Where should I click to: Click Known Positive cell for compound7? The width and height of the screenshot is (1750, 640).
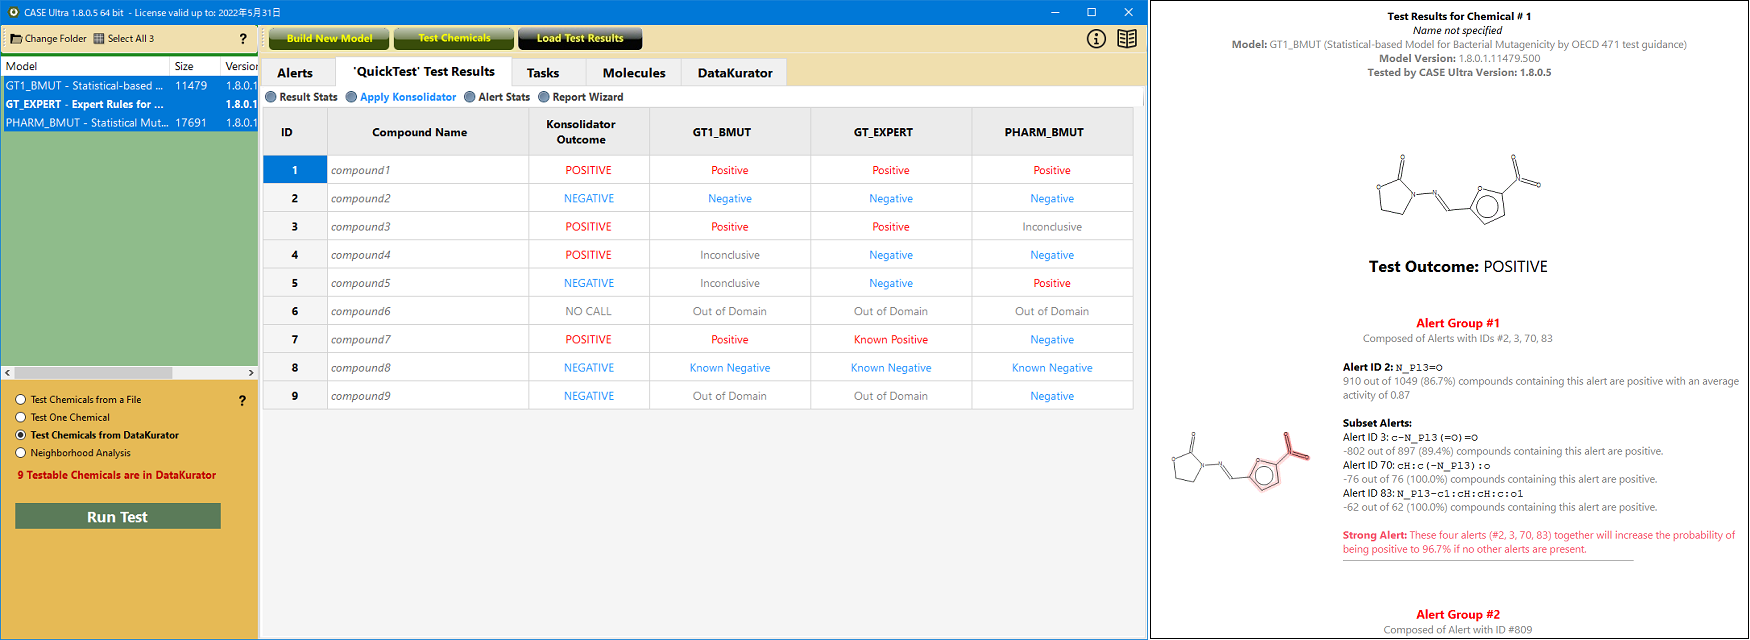point(891,339)
